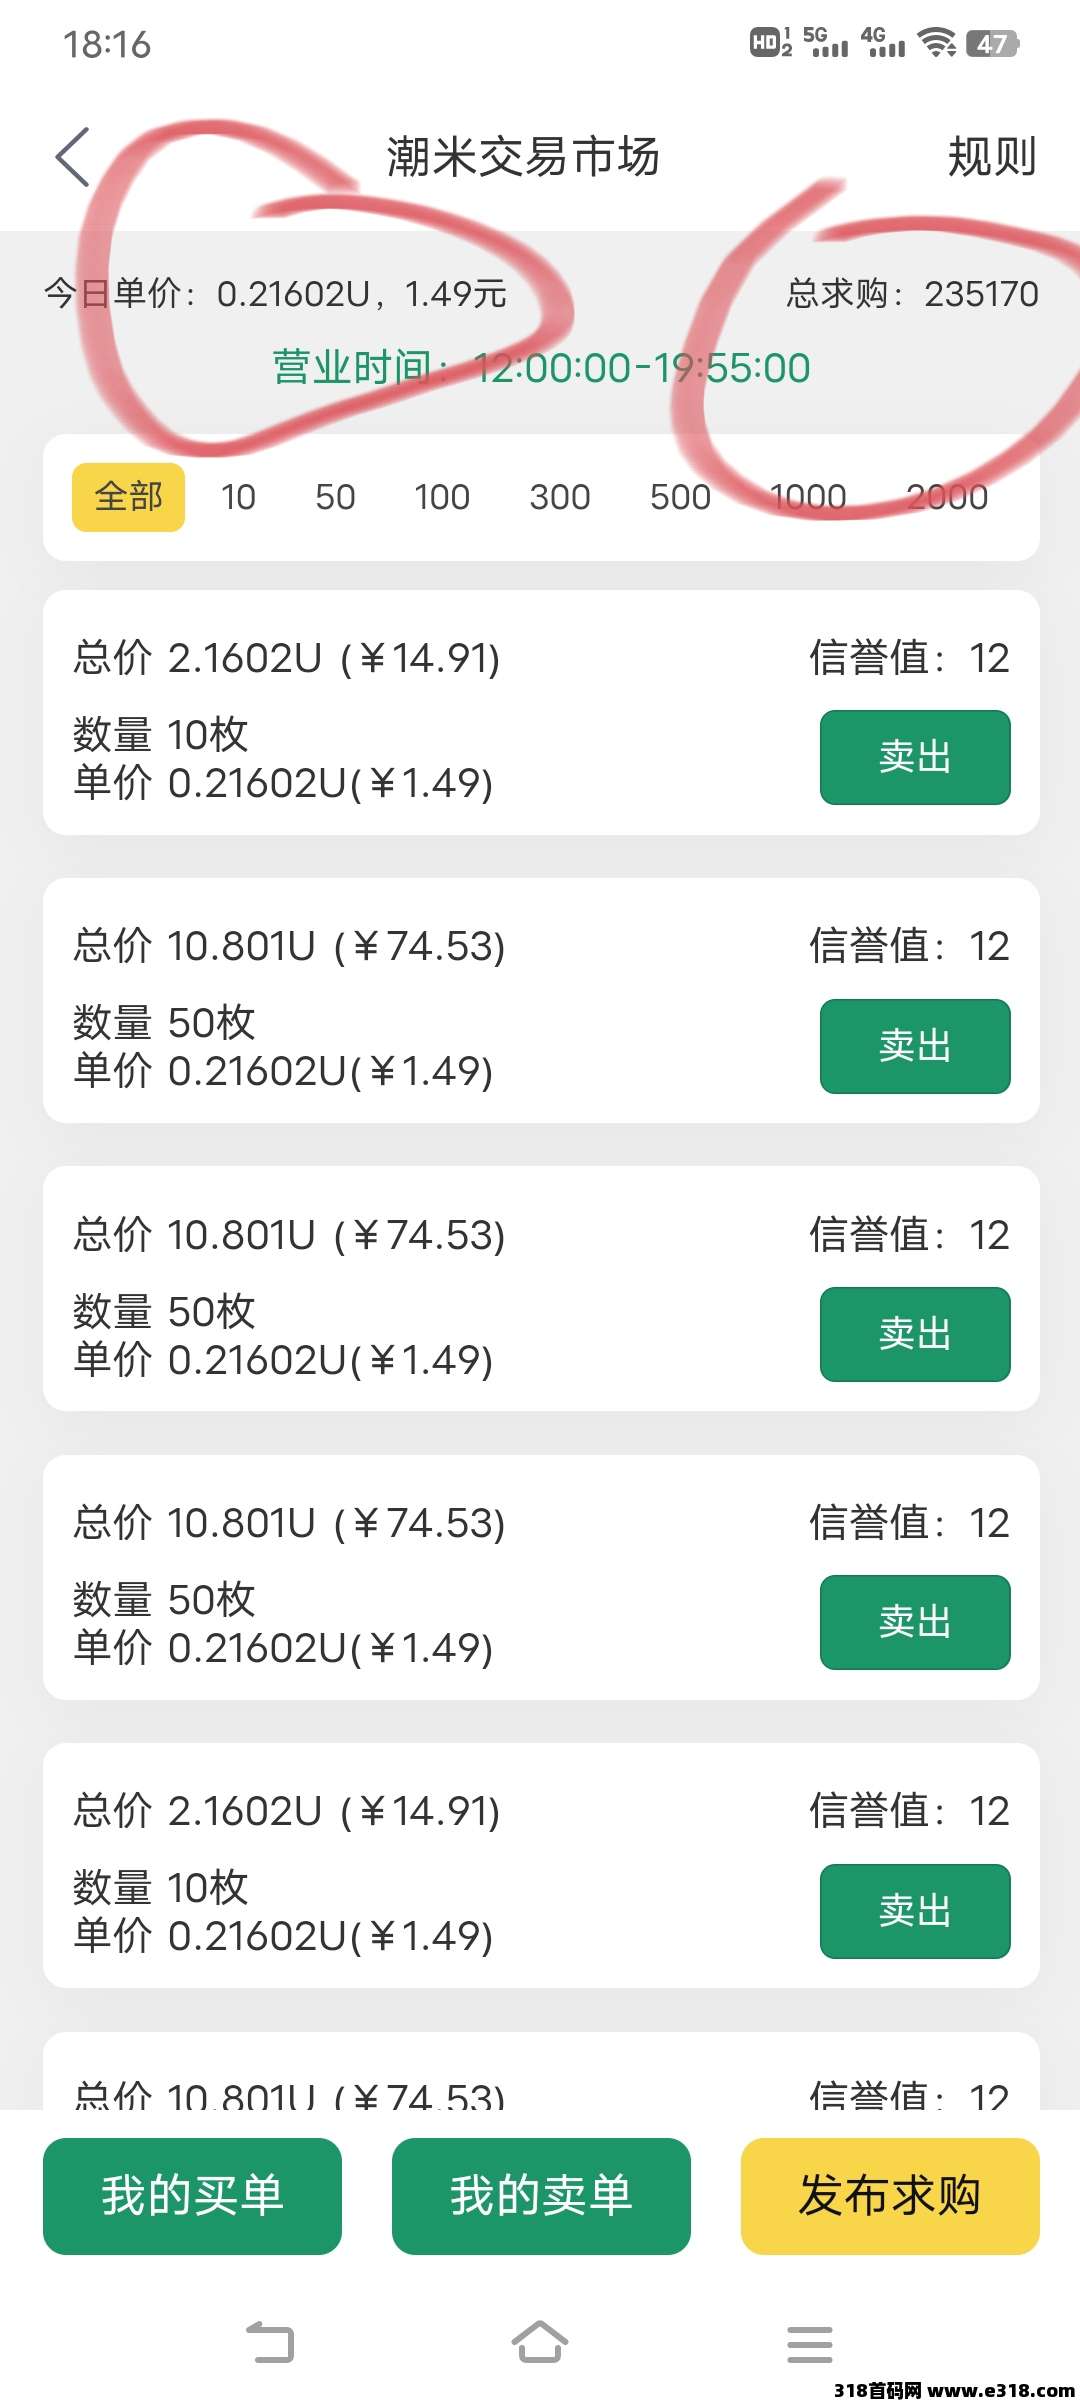Filter orders by quantity 500
1080x2408 pixels.
pyautogui.click(x=680, y=497)
